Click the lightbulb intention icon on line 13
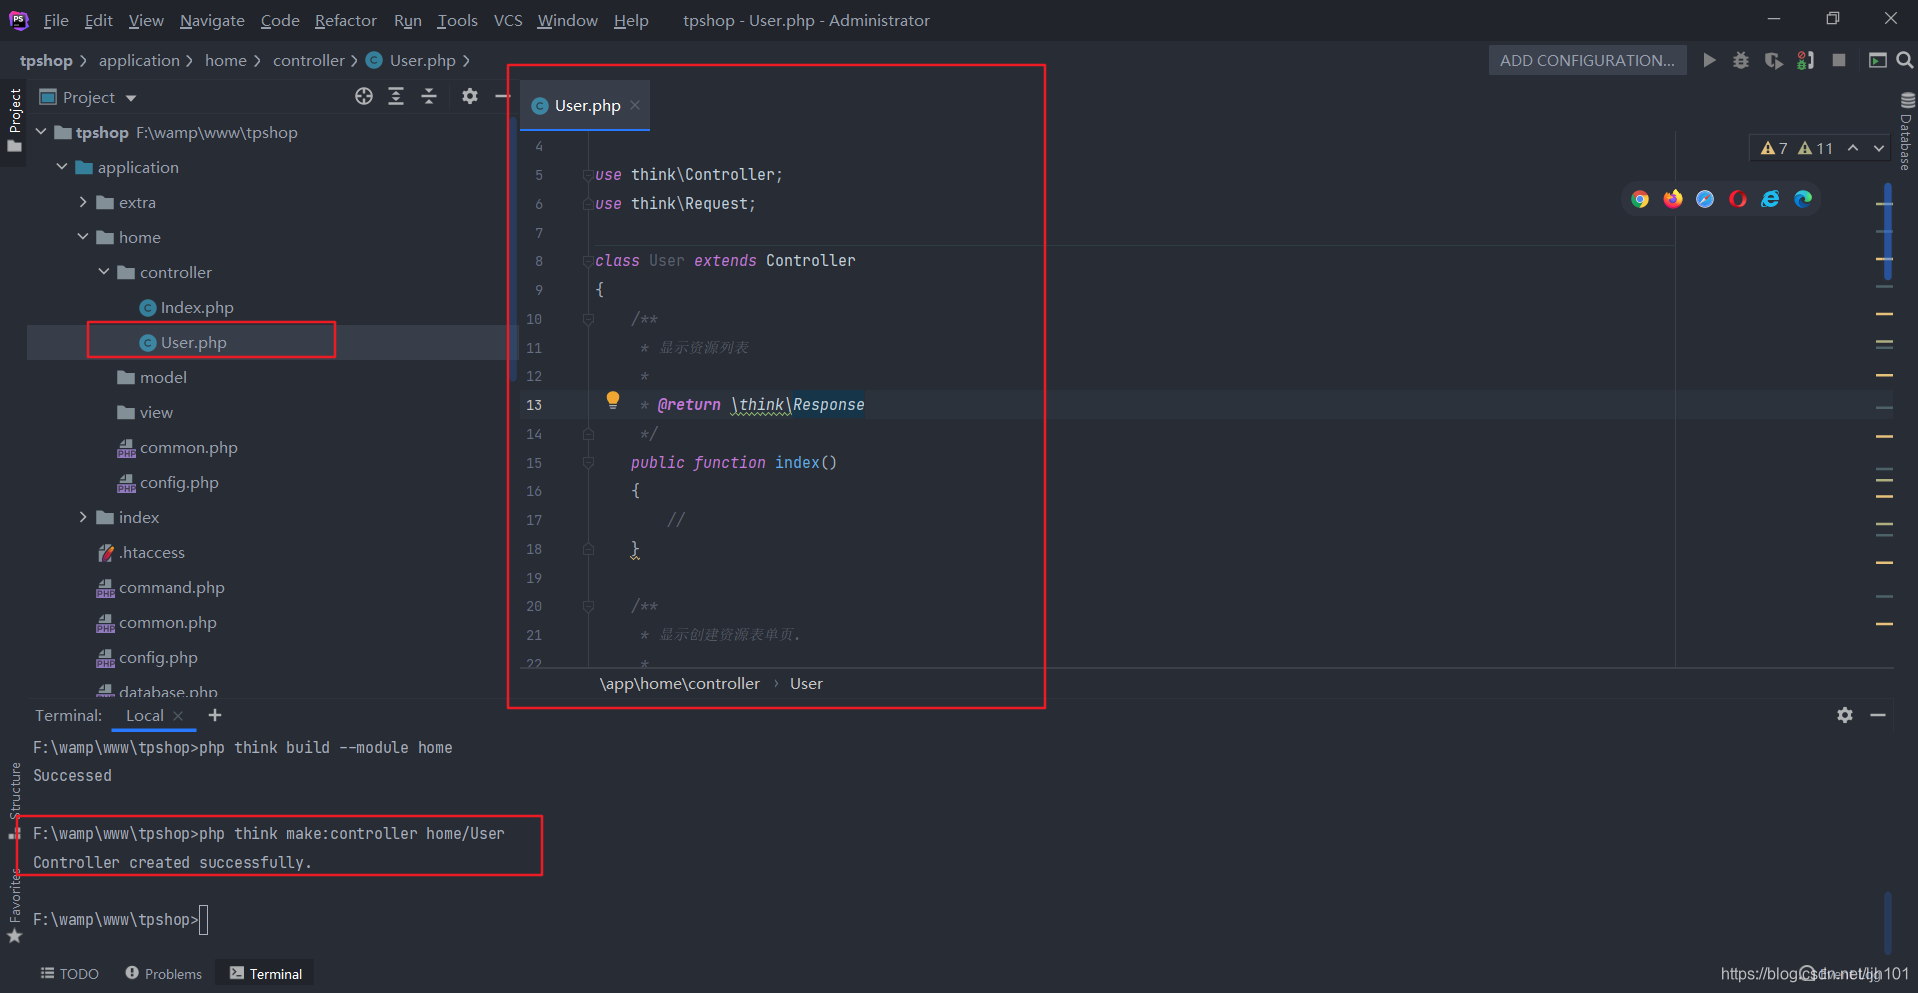This screenshot has height=993, width=1918. (613, 401)
